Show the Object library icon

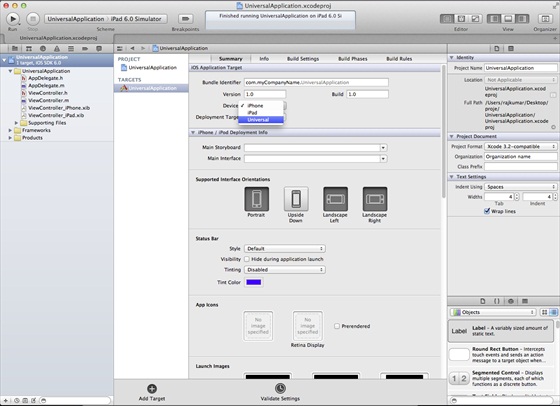click(x=511, y=301)
